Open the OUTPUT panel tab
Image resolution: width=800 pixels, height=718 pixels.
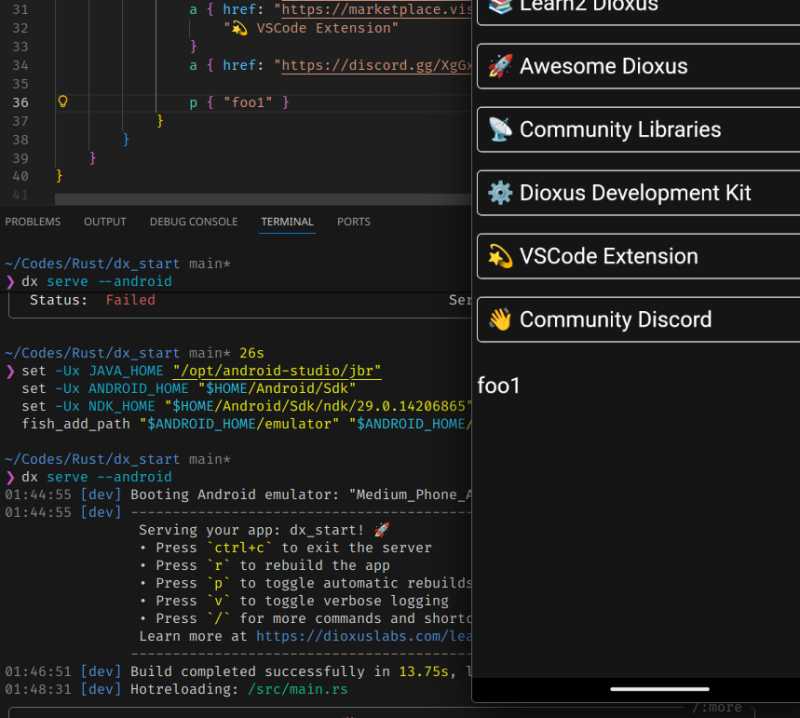point(105,222)
